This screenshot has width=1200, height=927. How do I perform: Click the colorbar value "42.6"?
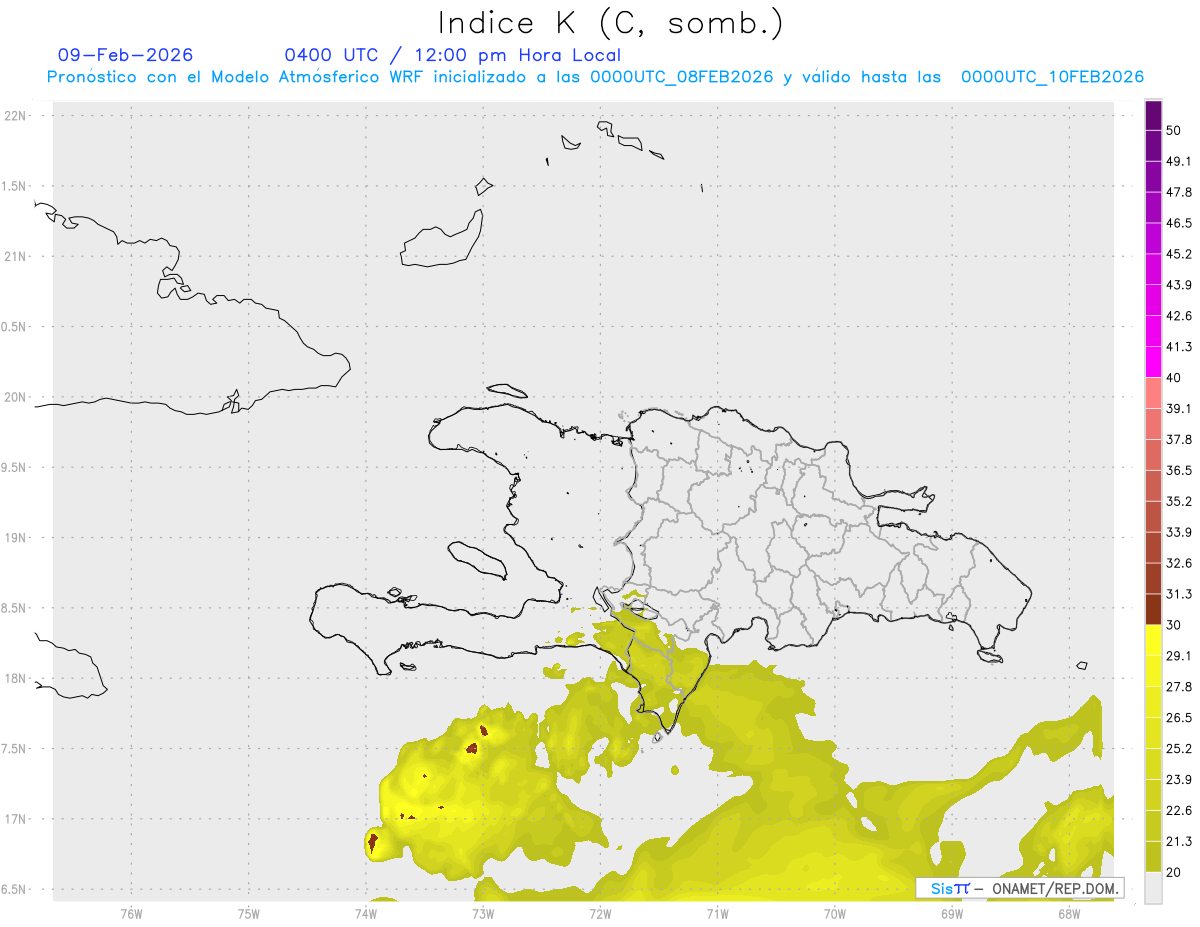pyautogui.click(x=1178, y=316)
